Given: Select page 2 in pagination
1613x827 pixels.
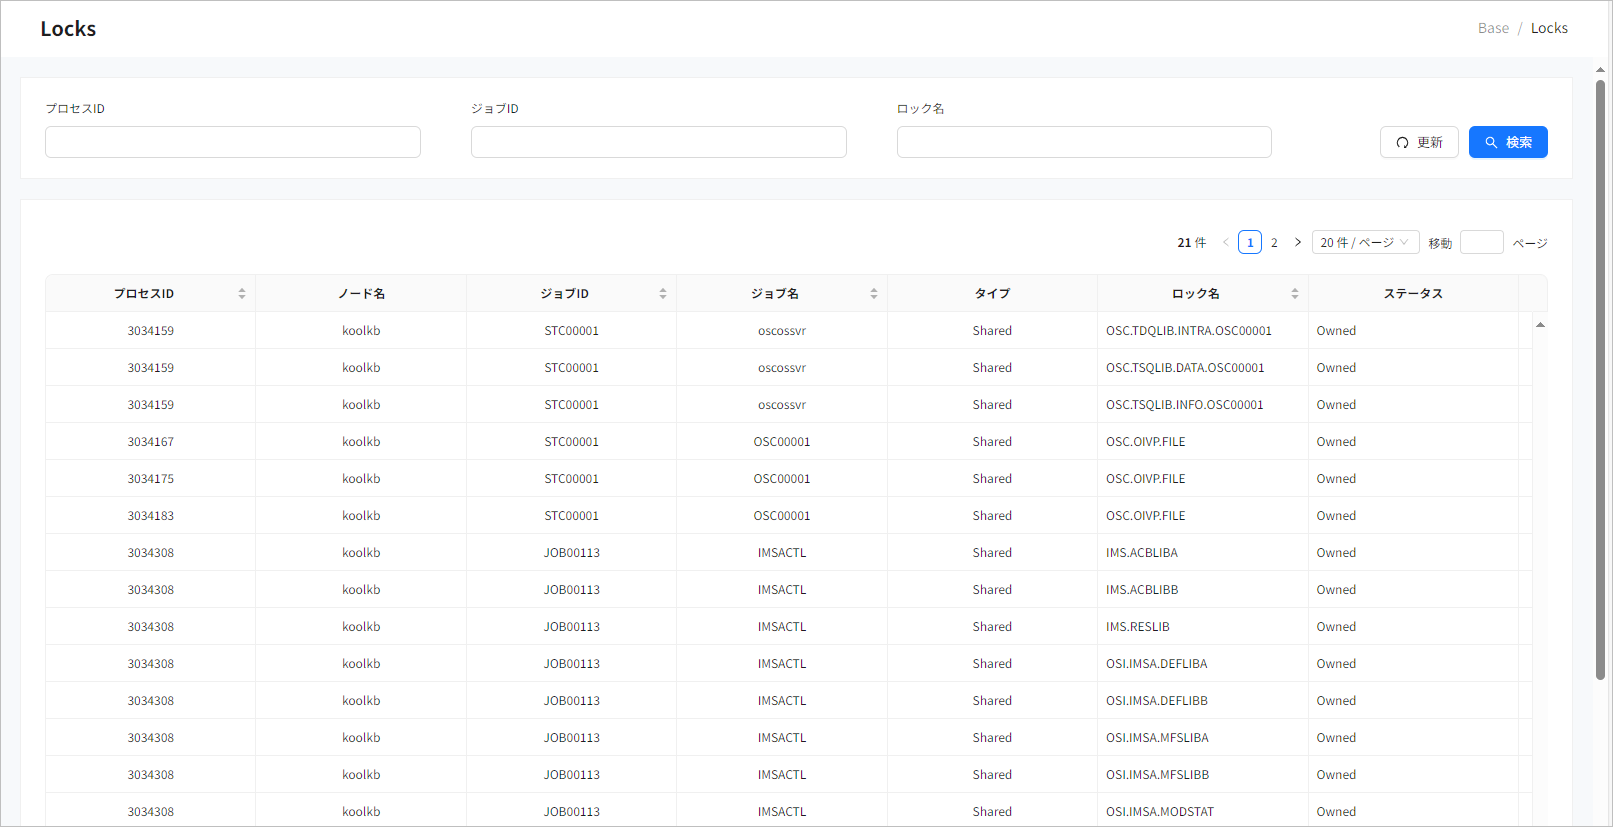Looking at the screenshot, I should pos(1274,243).
